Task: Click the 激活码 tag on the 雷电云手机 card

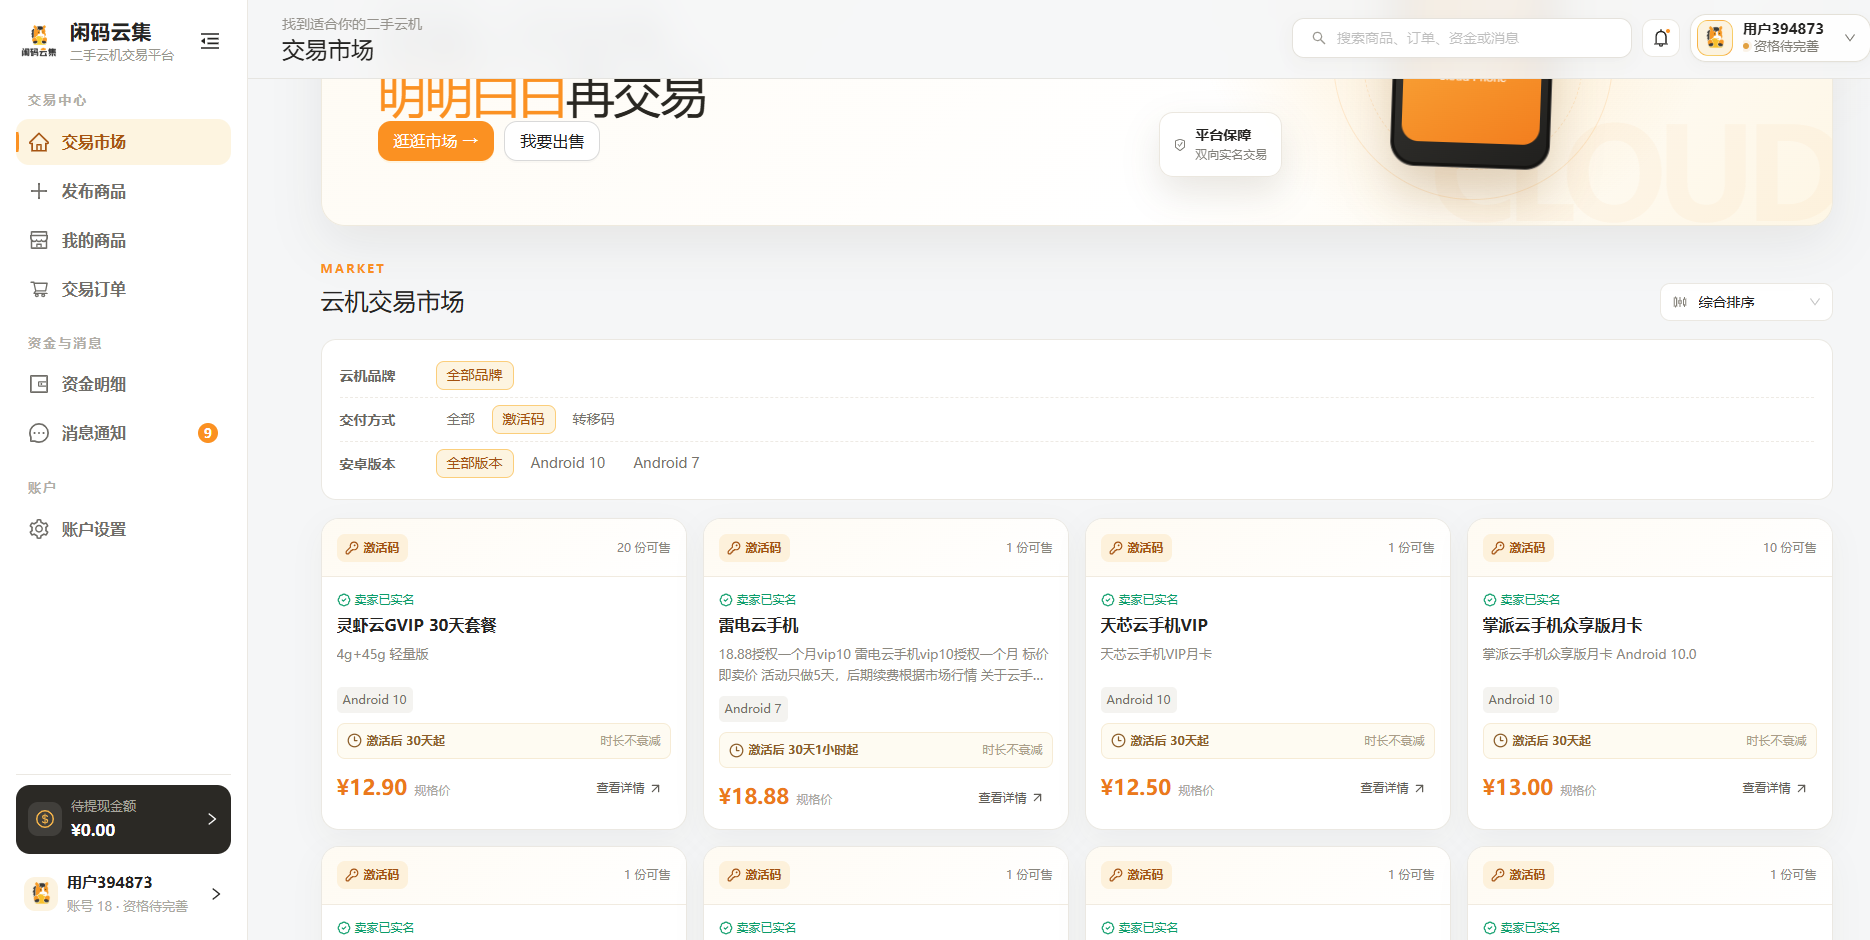Action: 754,548
